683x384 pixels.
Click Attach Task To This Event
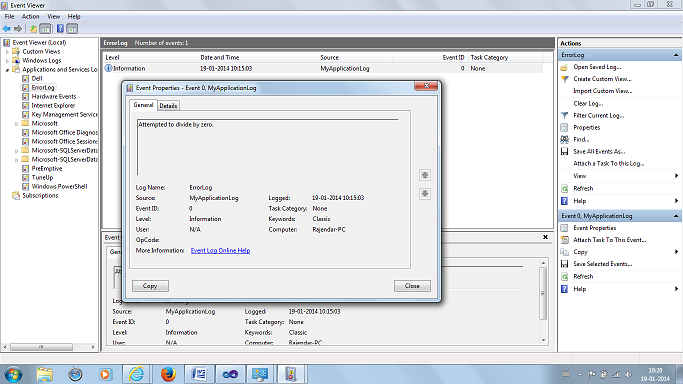[610, 240]
